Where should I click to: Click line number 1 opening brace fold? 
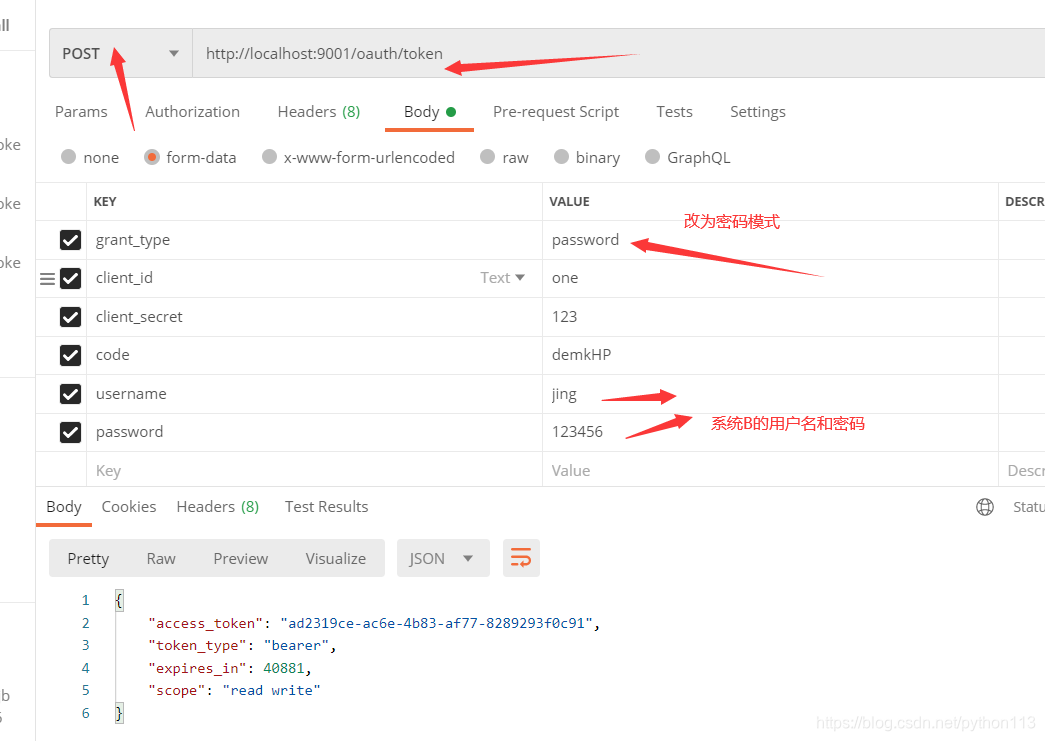(119, 600)
